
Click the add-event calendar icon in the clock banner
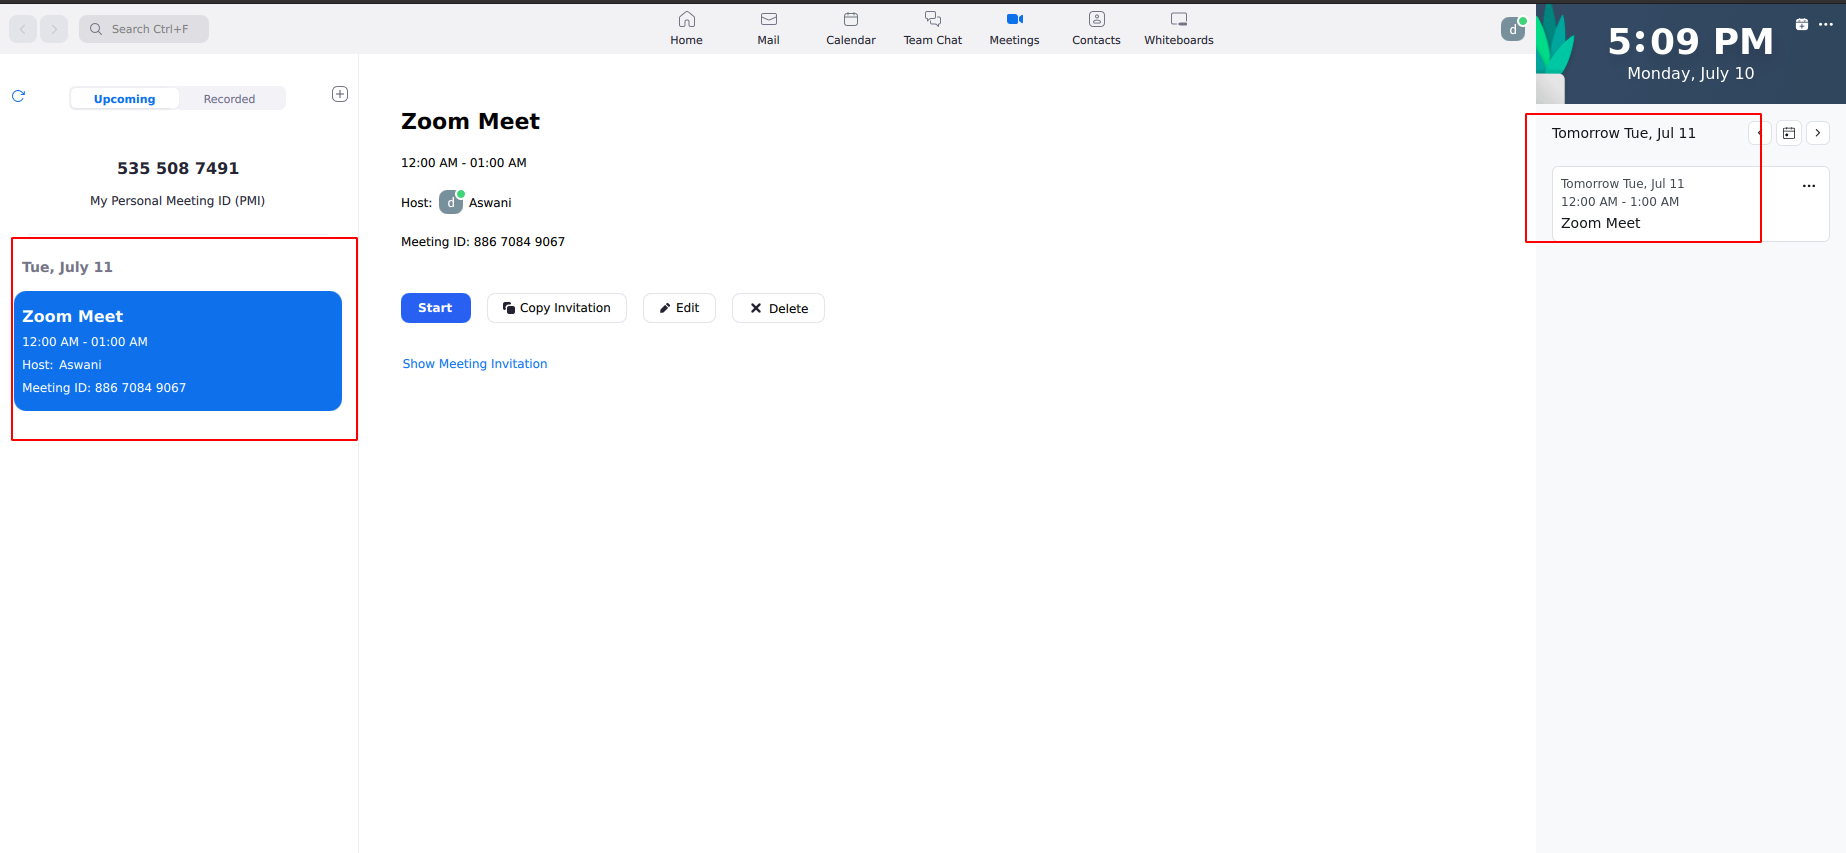point(1802,24)
